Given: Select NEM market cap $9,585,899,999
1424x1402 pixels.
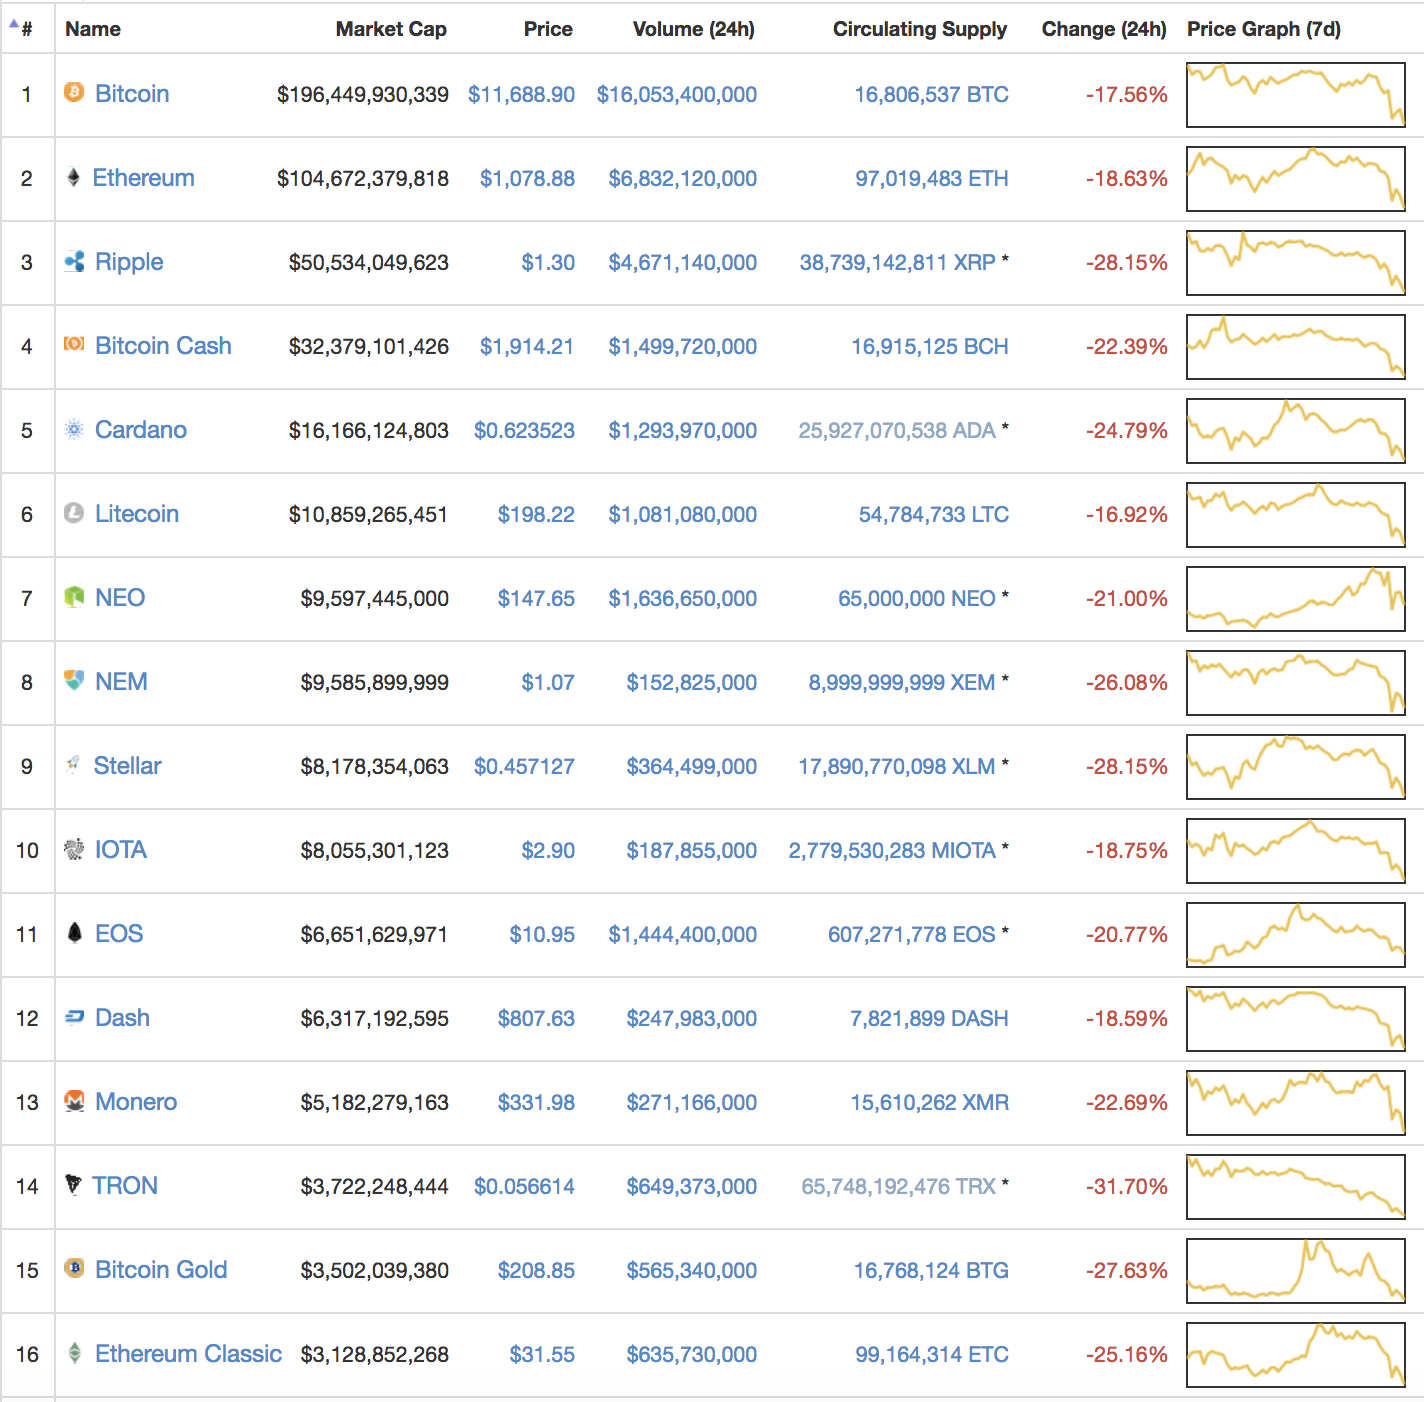Looking at the screenshot, I should [375, 682].
